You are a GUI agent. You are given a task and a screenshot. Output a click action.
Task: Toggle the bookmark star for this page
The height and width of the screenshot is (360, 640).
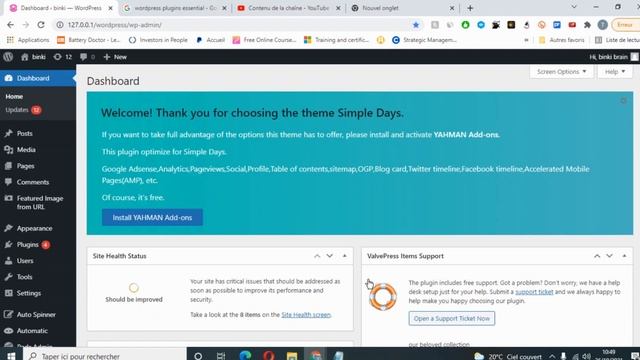(416, 25)
